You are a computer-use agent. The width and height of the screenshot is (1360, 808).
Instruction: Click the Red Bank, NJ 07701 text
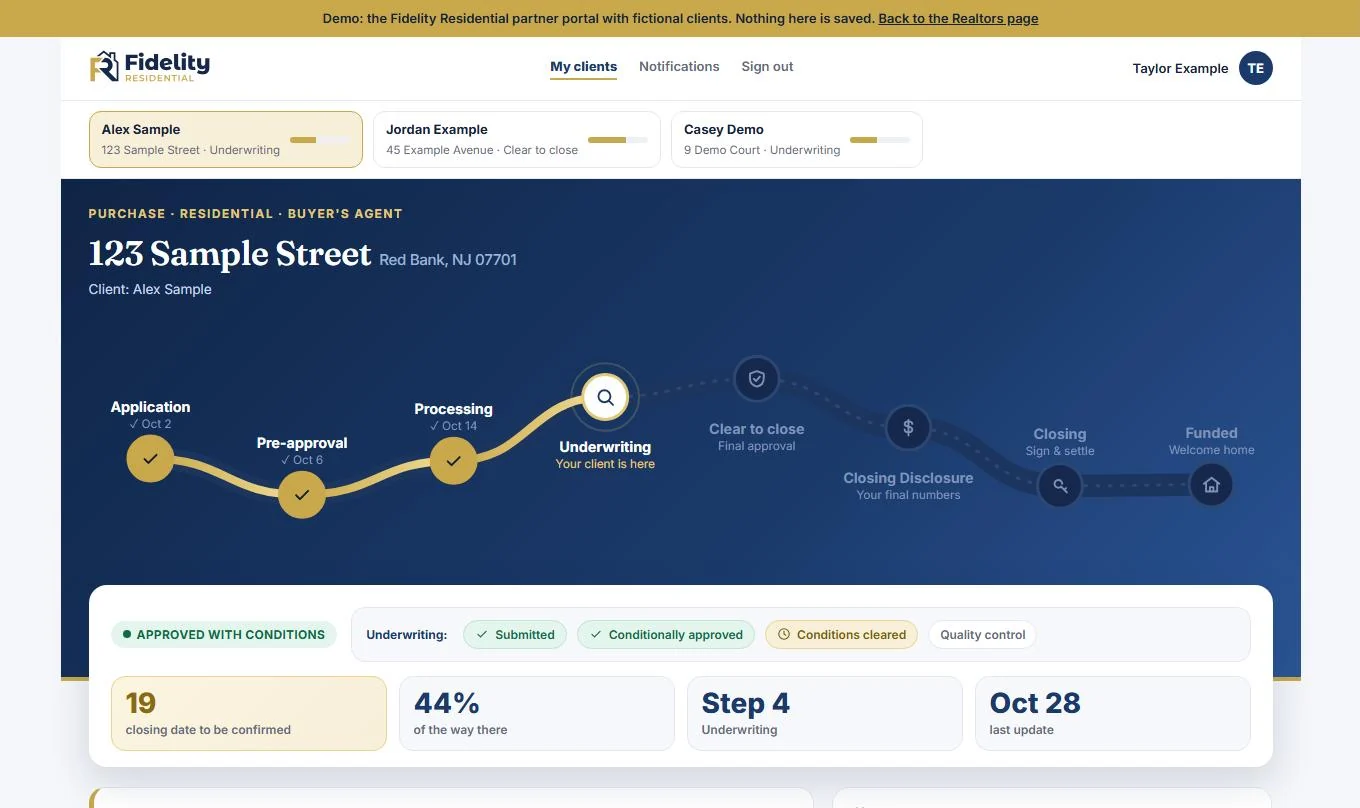[448, 260]
